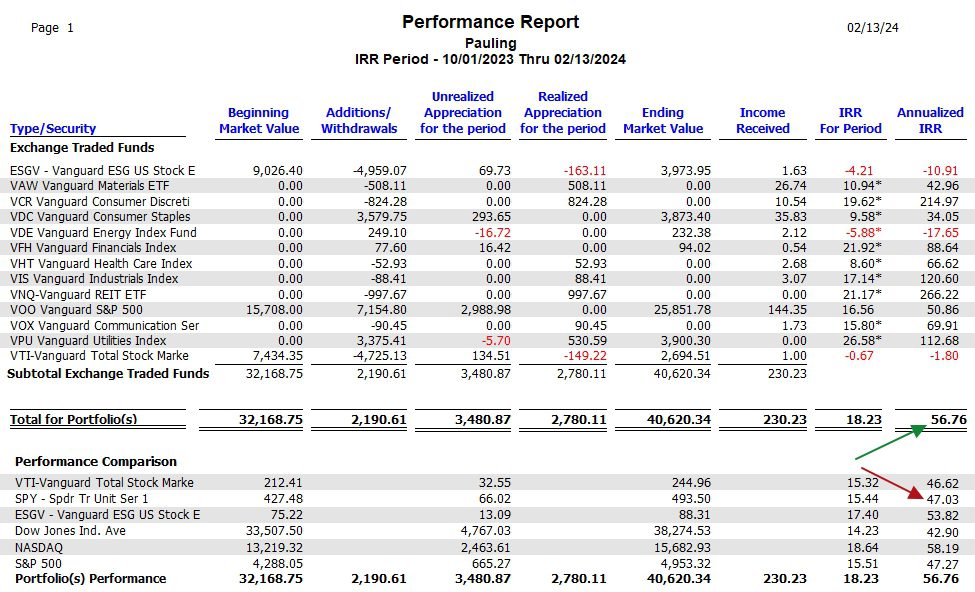Click VDC additions value 3,579.75
Screen dimensions: 975x592
[382, 217]
